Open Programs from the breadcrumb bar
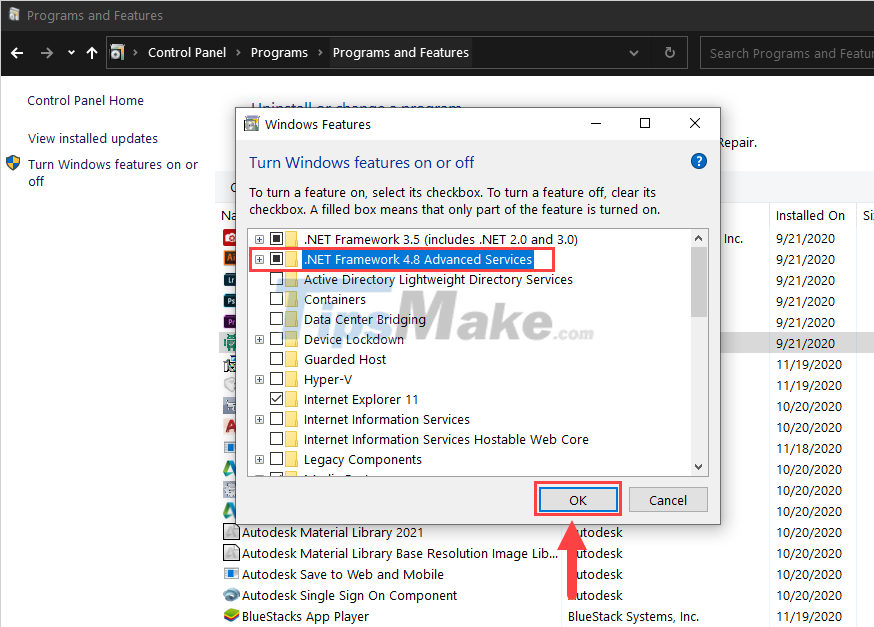 (279, 52)
